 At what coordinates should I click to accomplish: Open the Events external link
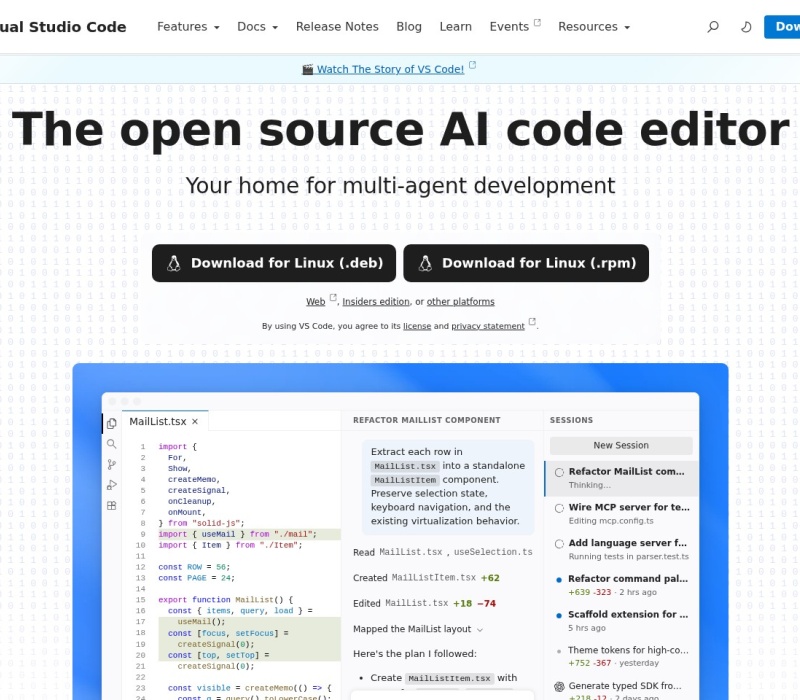[515, 27]
